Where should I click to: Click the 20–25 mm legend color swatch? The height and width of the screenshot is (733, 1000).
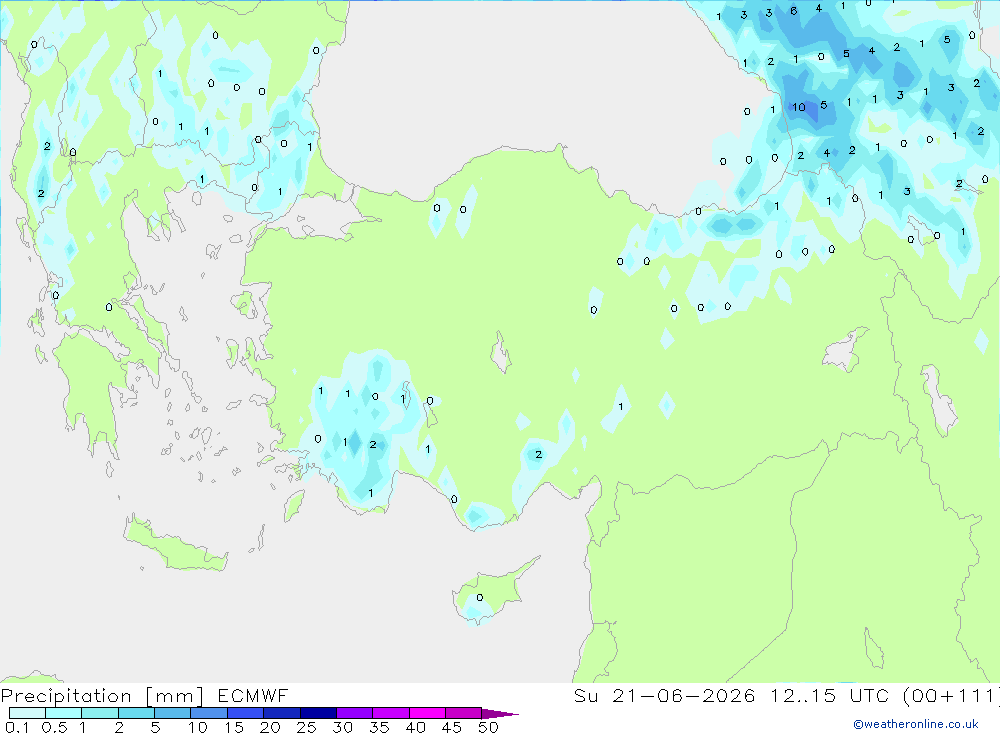(282, 713)
